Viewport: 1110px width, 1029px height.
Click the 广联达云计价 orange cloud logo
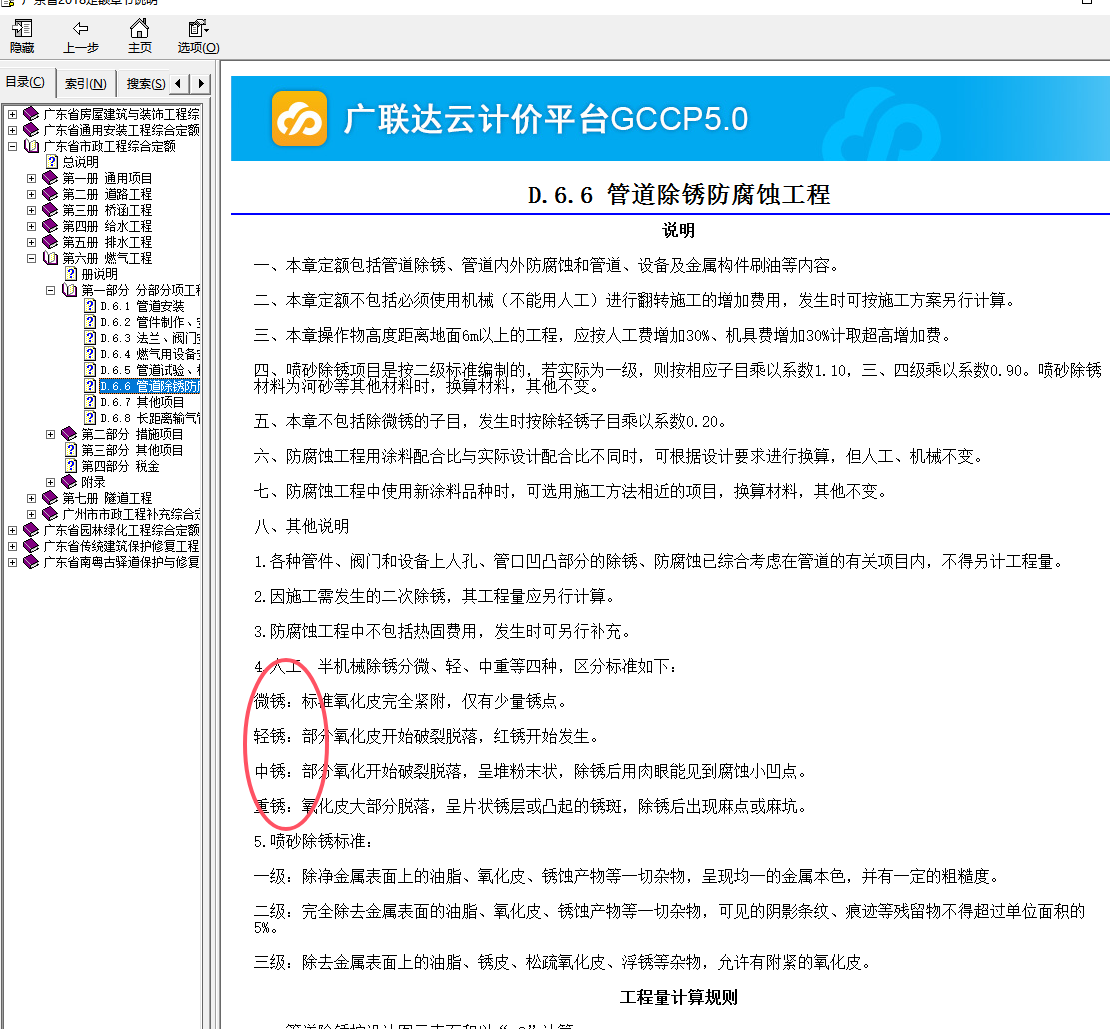point(299,119)
